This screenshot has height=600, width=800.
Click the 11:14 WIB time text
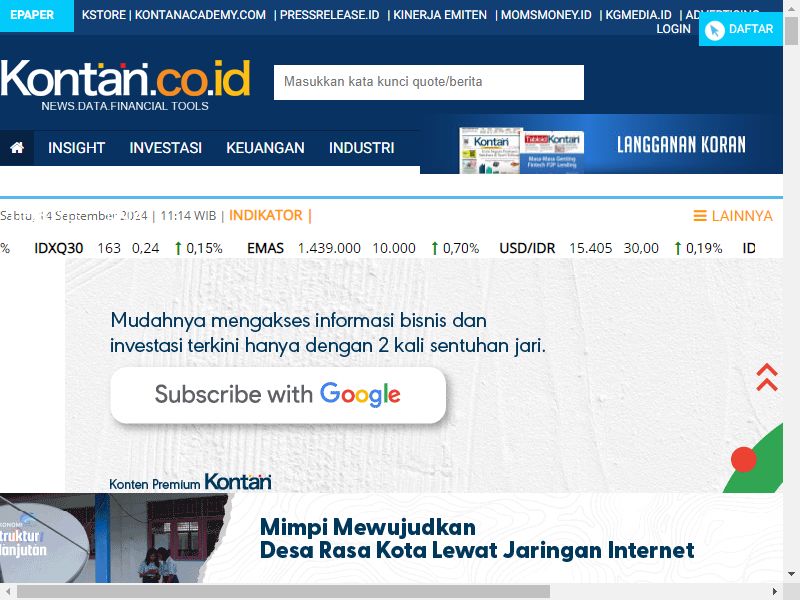click(x=188, y=216)
